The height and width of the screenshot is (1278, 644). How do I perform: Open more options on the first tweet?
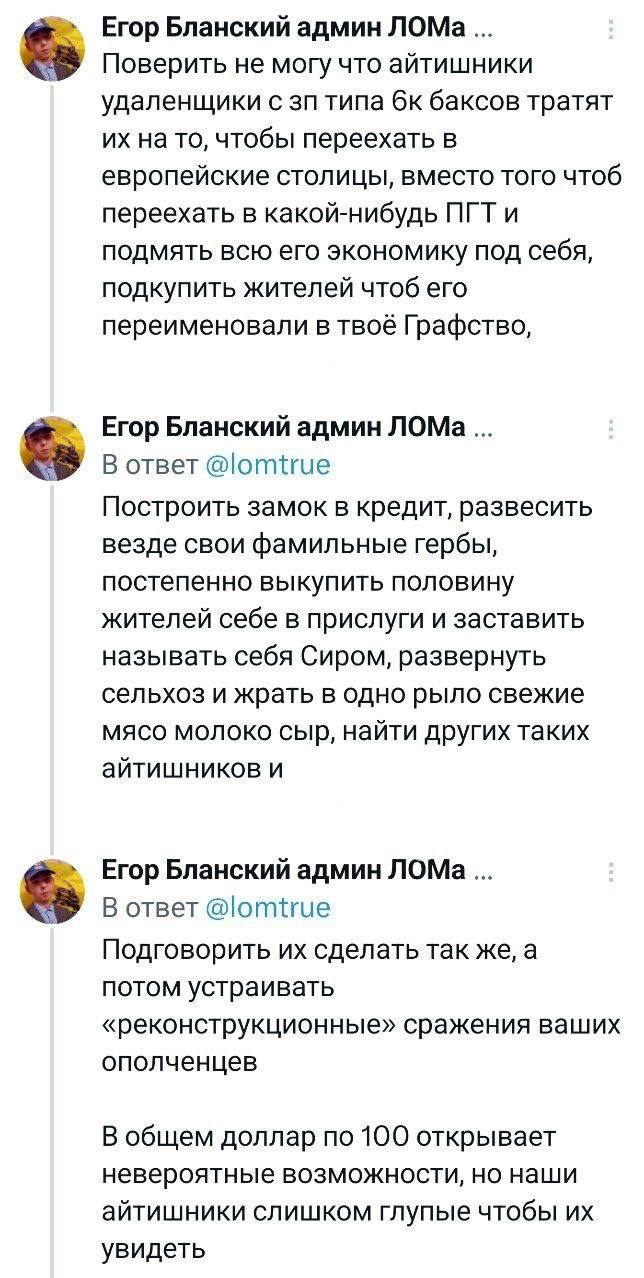(611, 31)
